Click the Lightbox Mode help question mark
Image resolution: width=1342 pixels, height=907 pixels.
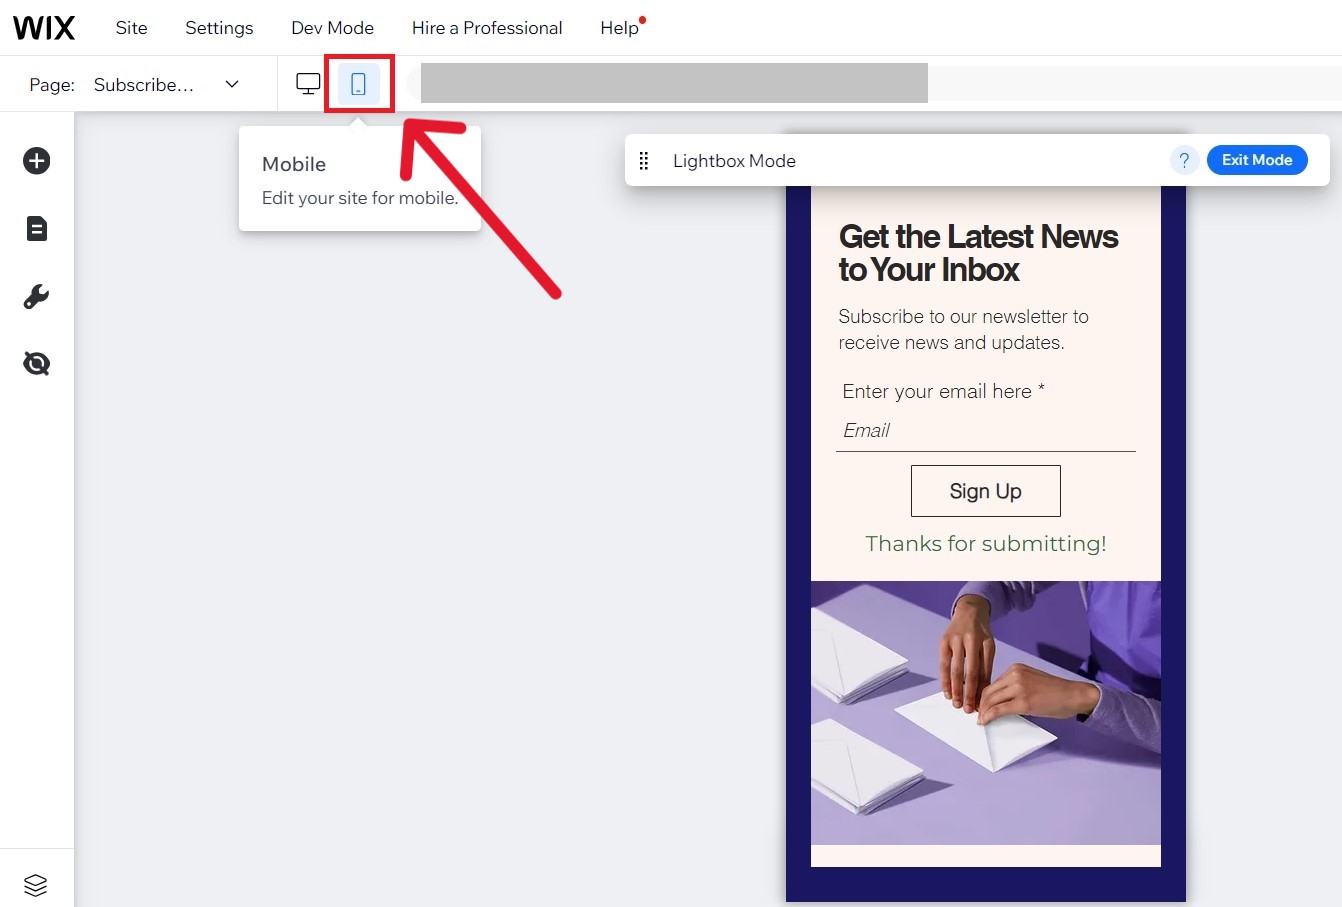pyautogui.click(x=1184, y=159)
